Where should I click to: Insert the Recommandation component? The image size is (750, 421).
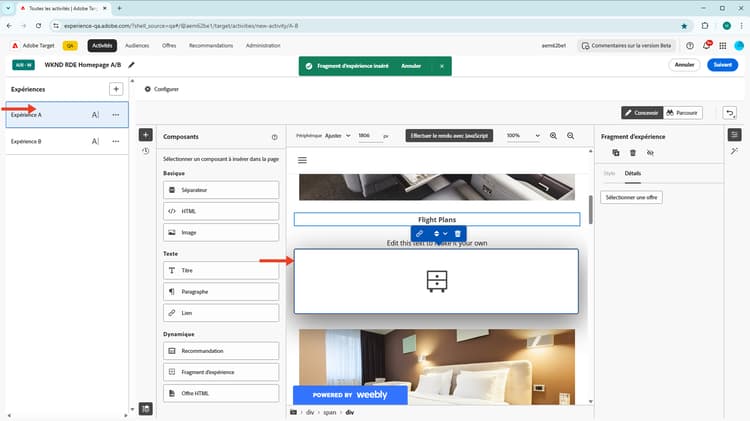pyautogui.click(x=221, y=351)
